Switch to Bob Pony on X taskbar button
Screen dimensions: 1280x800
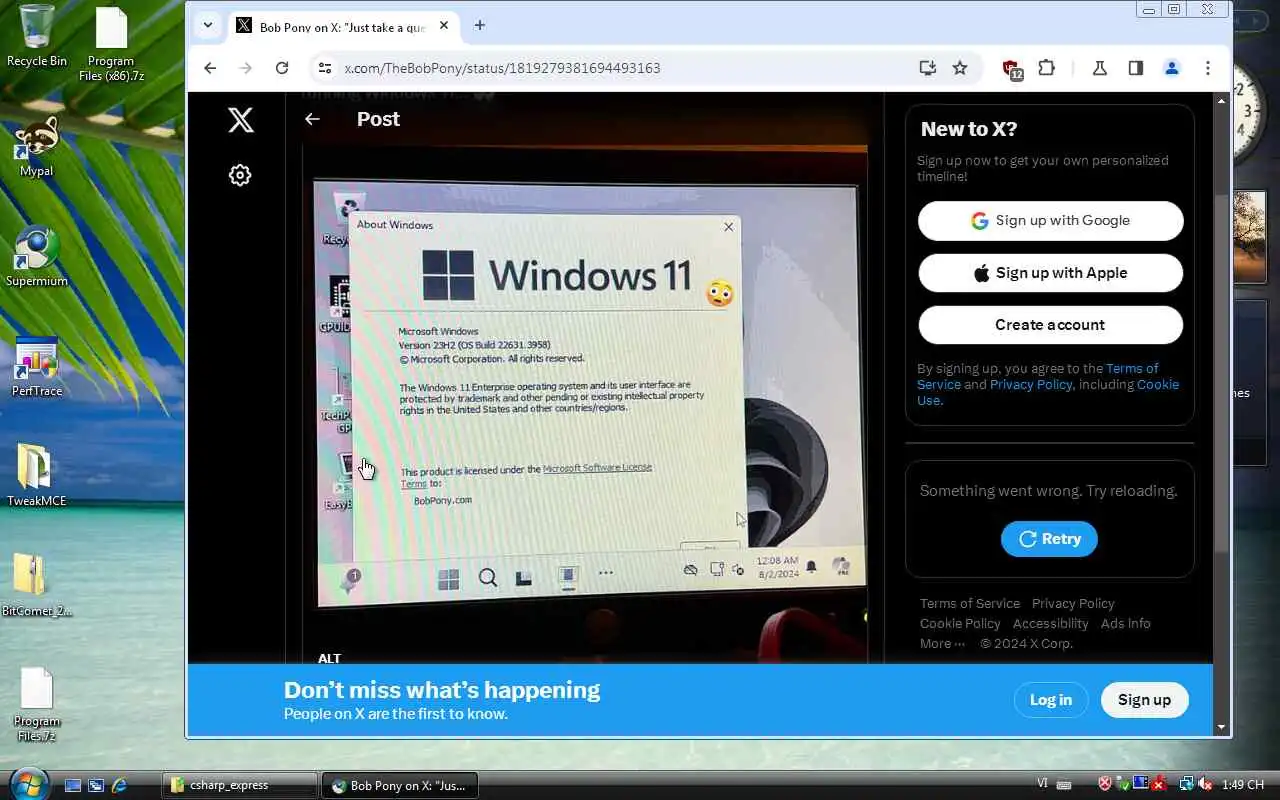[x=400, y=785]
